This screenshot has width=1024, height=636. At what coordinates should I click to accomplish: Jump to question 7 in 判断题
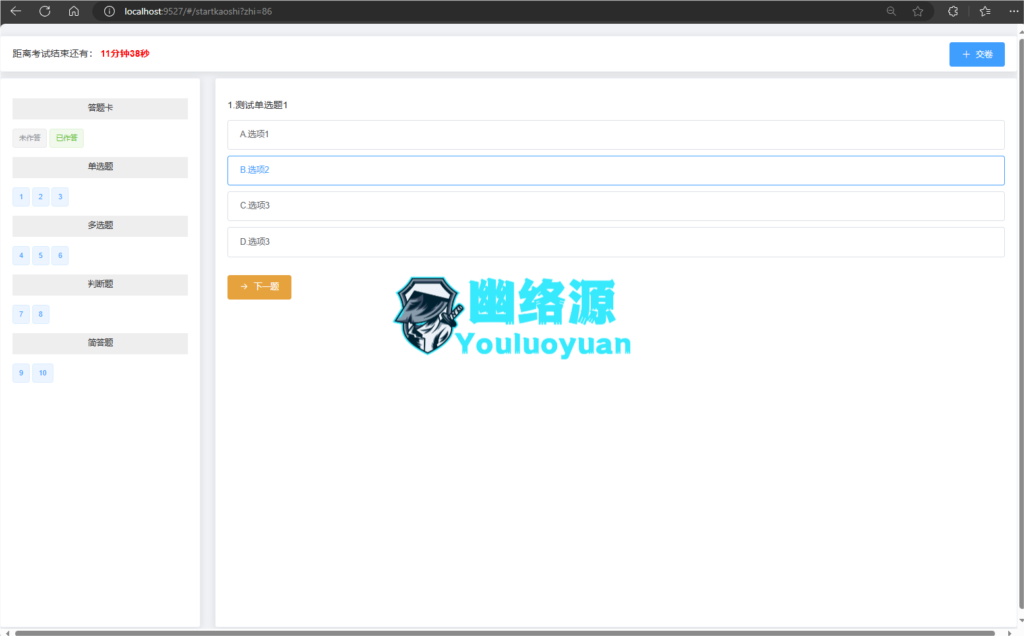(21, 314)
